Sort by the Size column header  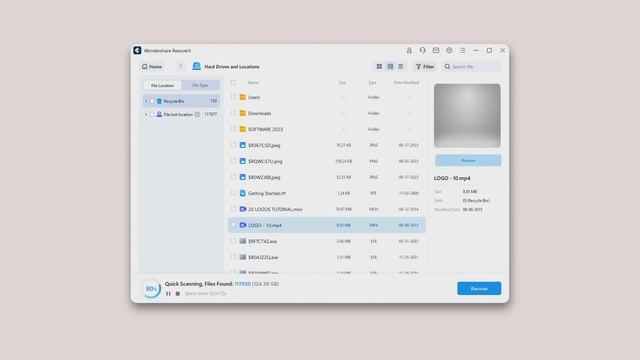coord(342,82)
